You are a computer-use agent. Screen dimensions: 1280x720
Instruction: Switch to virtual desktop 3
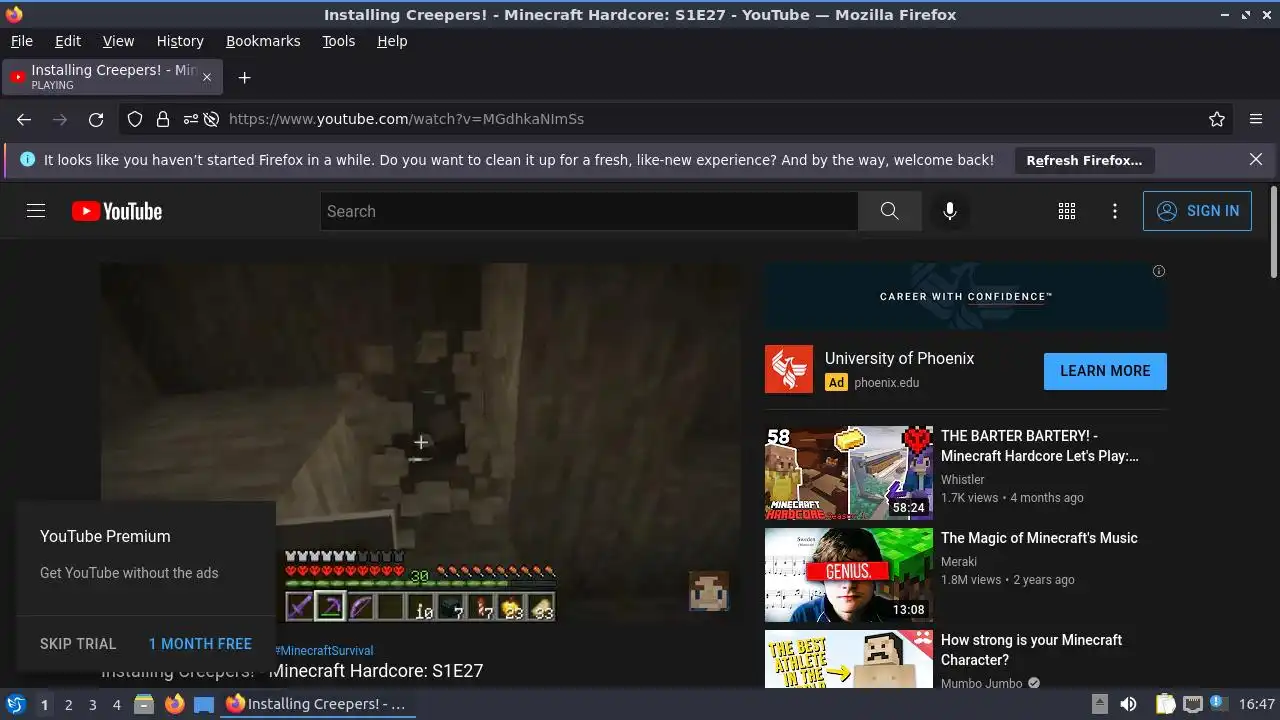92,705
